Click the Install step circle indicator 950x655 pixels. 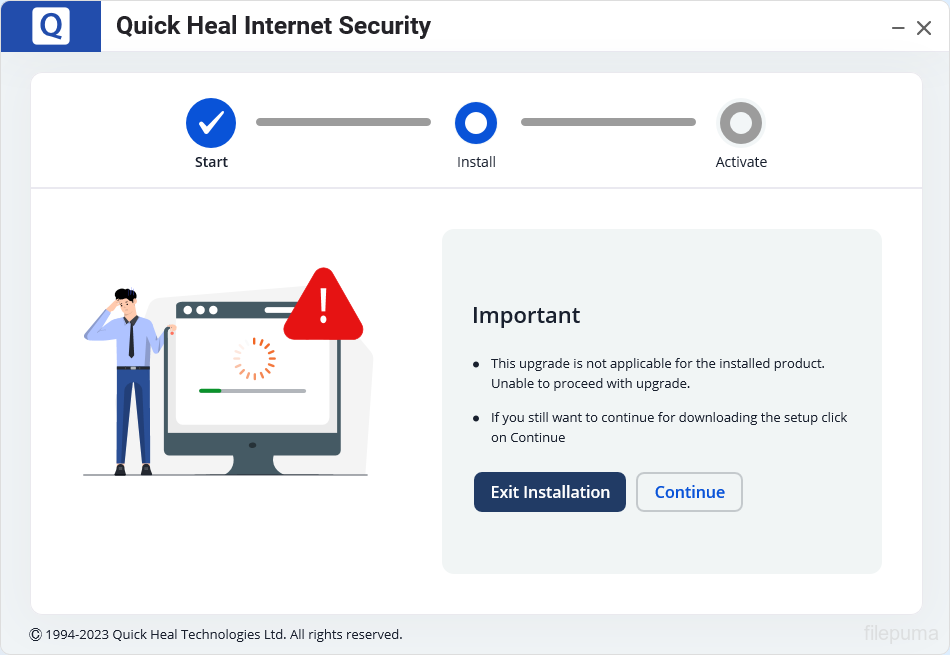[x=476, y=123]
